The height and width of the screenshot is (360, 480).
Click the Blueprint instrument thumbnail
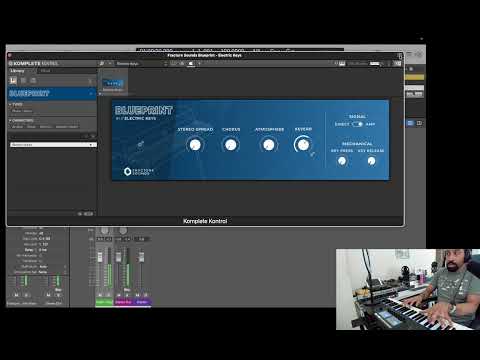(x=113, y=83)
